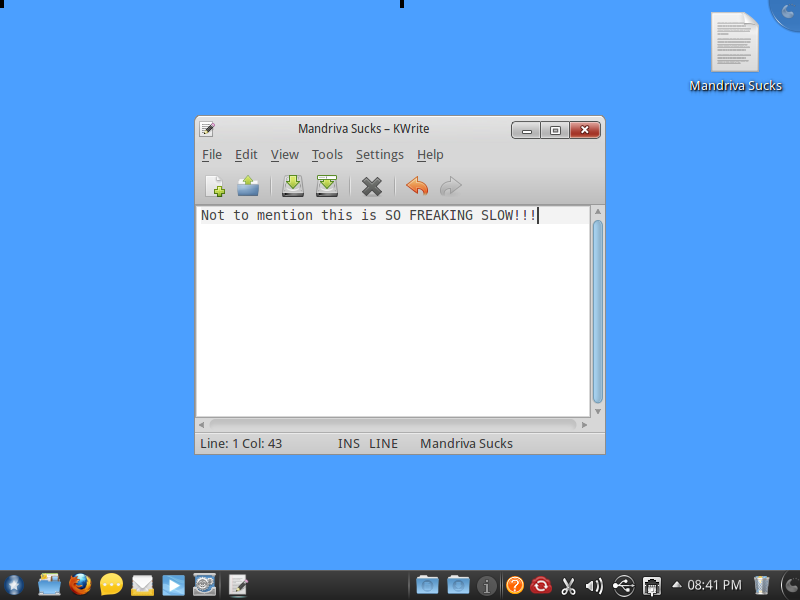This screenshot has width=800, height=600.
Task: Open the yellow chat bubble messenger
Action: [111, 585]
